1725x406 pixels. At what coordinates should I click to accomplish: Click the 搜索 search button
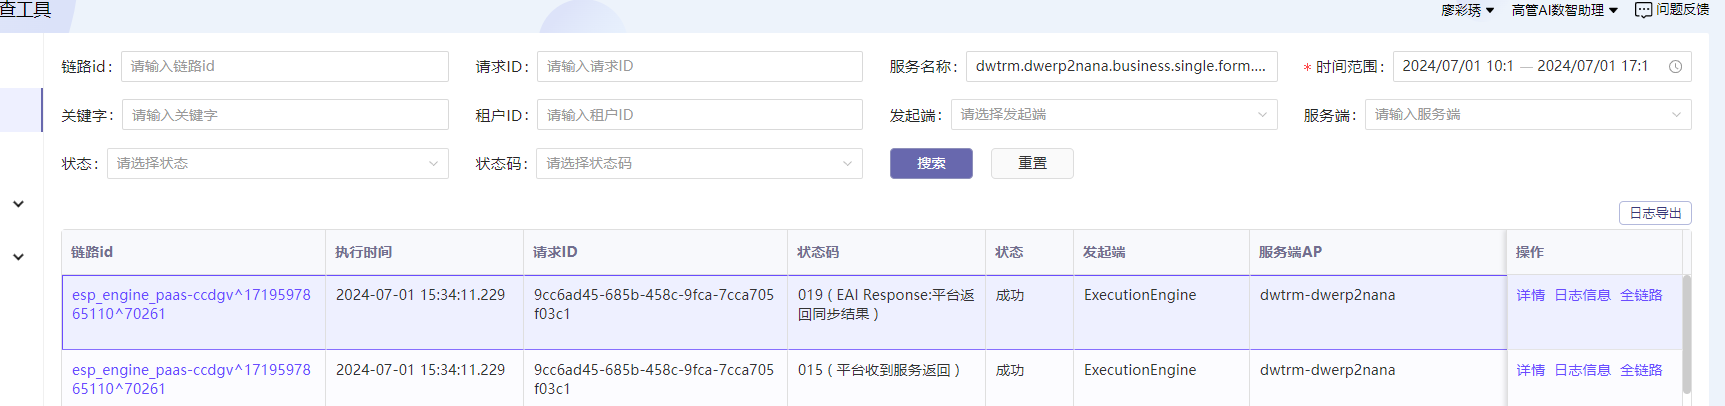coord(931,163)
